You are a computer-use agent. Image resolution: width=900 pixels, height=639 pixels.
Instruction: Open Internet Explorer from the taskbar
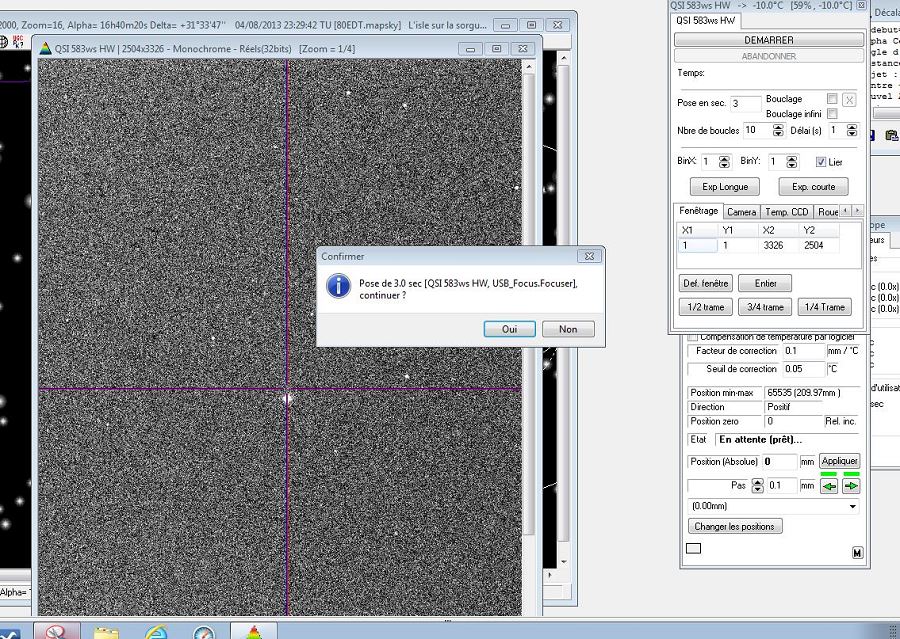[156, 632]
